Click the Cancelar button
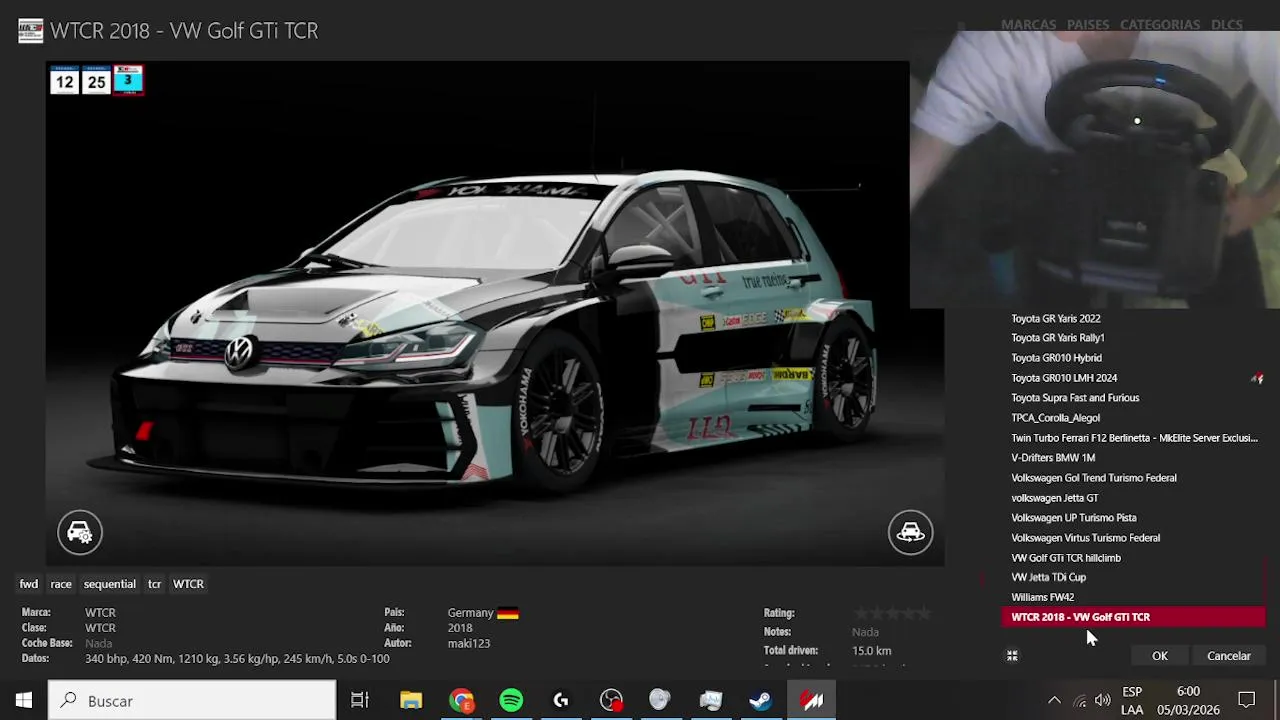 1228,656
